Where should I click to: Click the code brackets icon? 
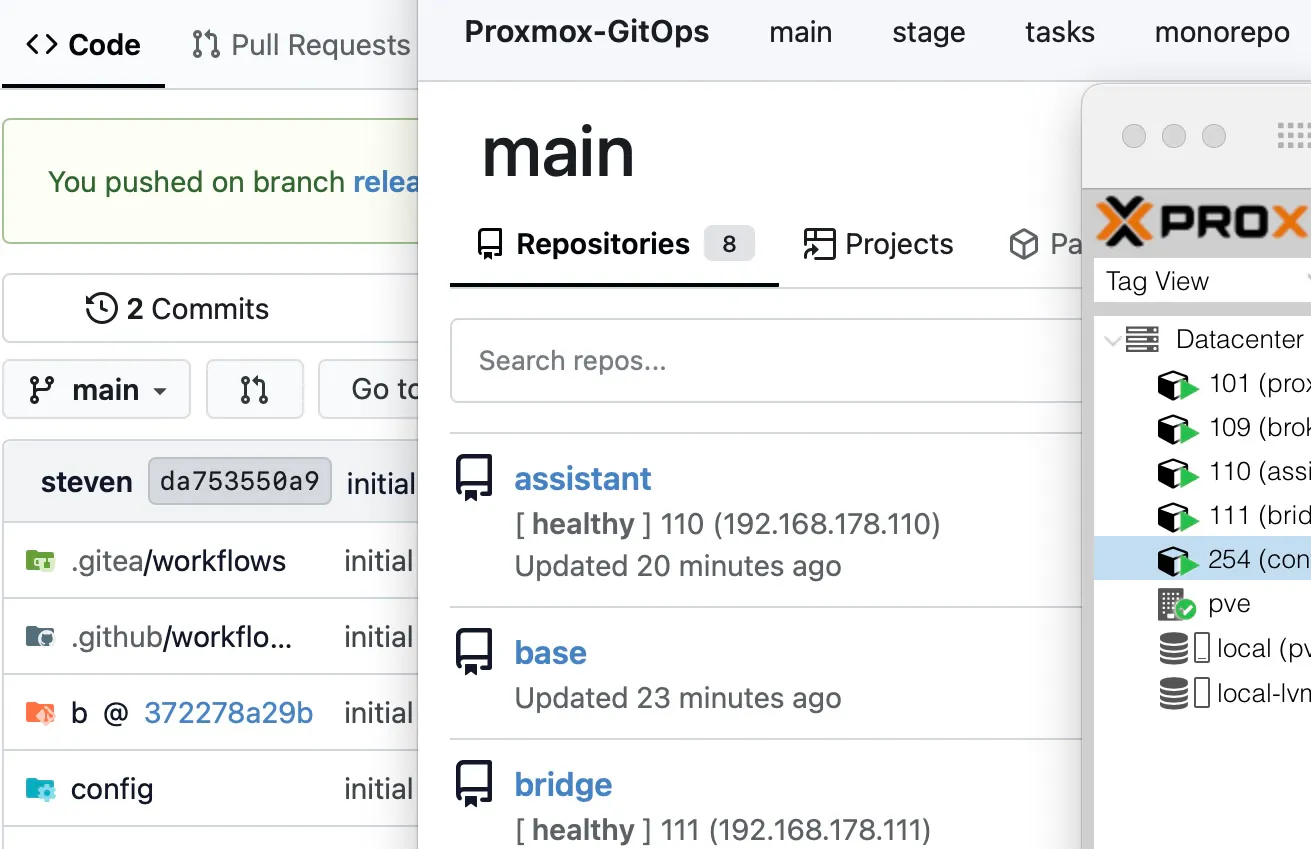pyautogui.click(x=41, y=45)
